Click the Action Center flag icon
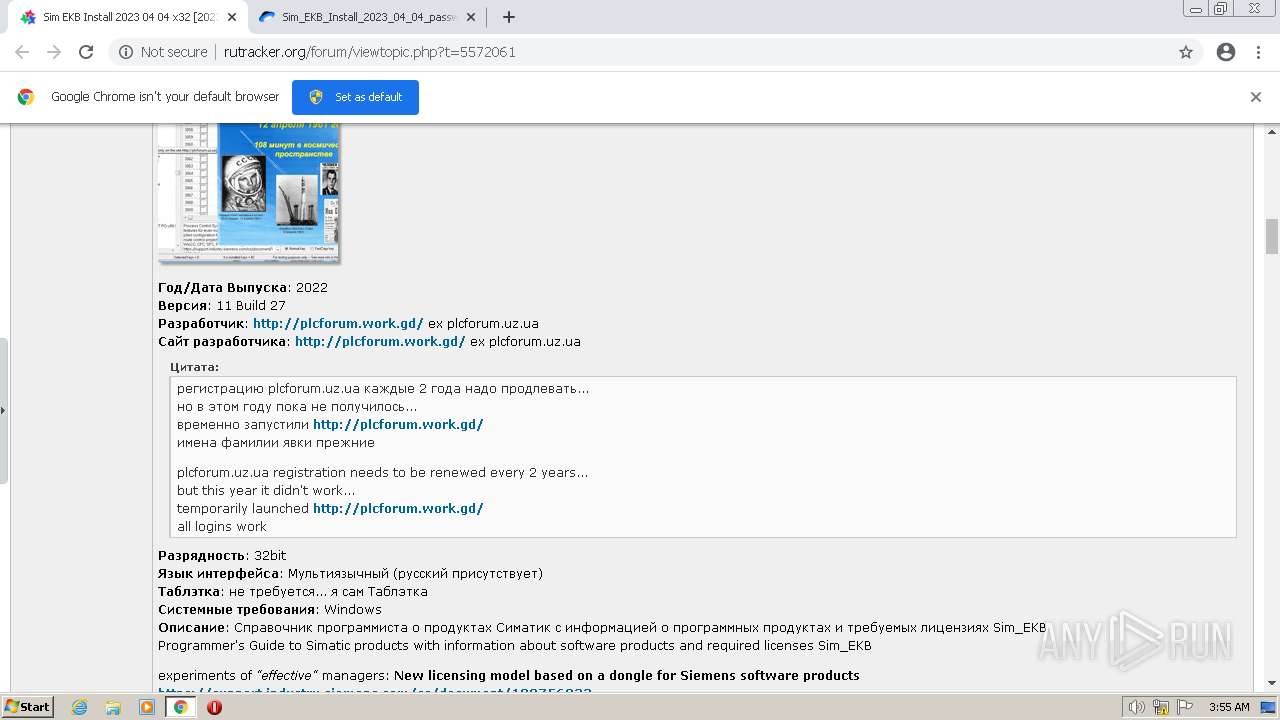This screenshot has height=720, width=1280. click(1184, 707)
